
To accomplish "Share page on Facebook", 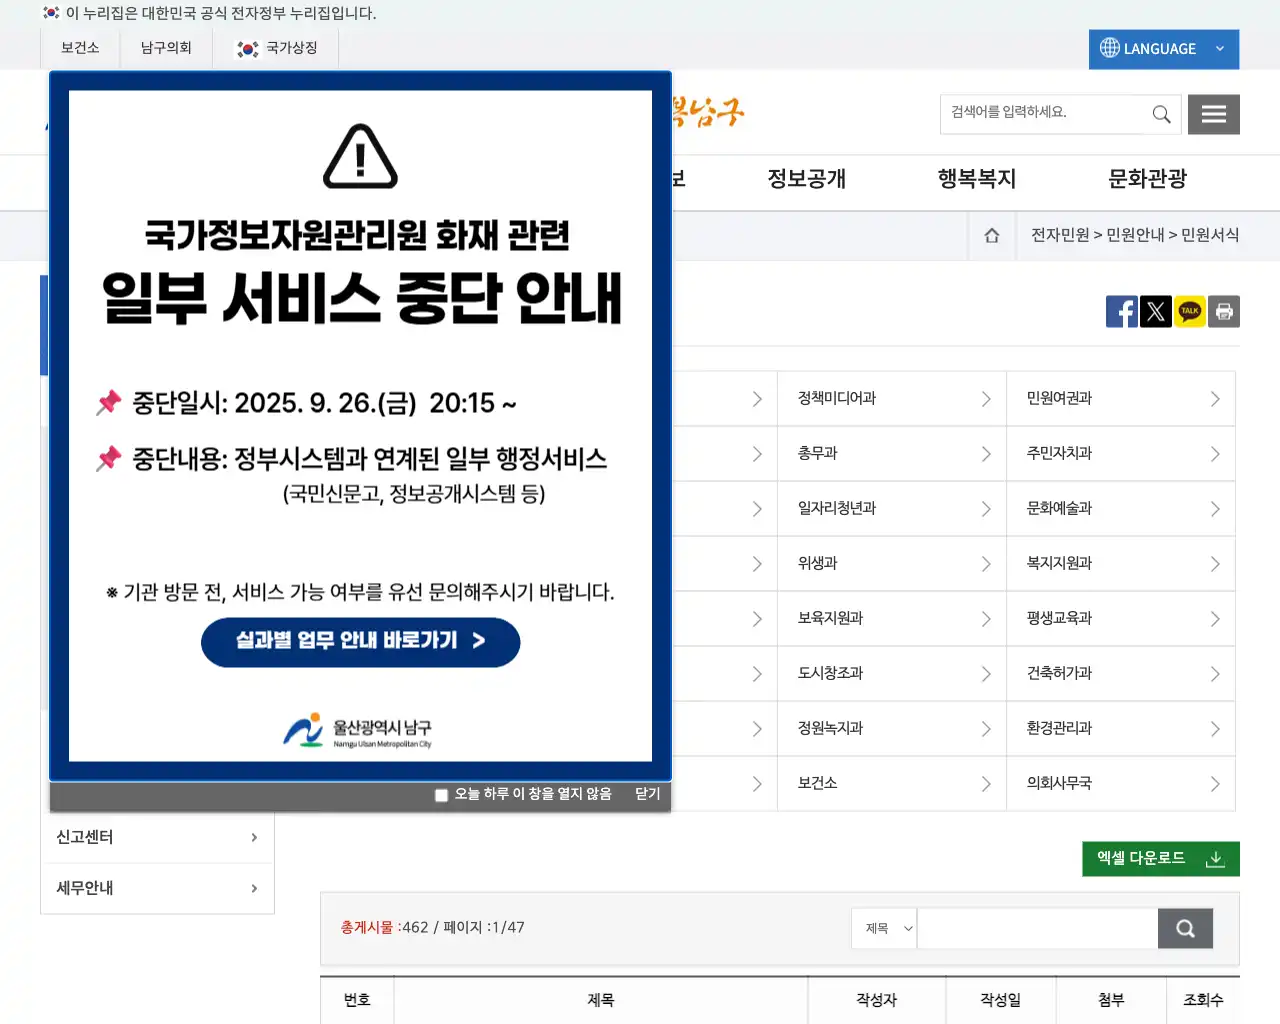I will pyautogui.click(x=1122, y=311).
